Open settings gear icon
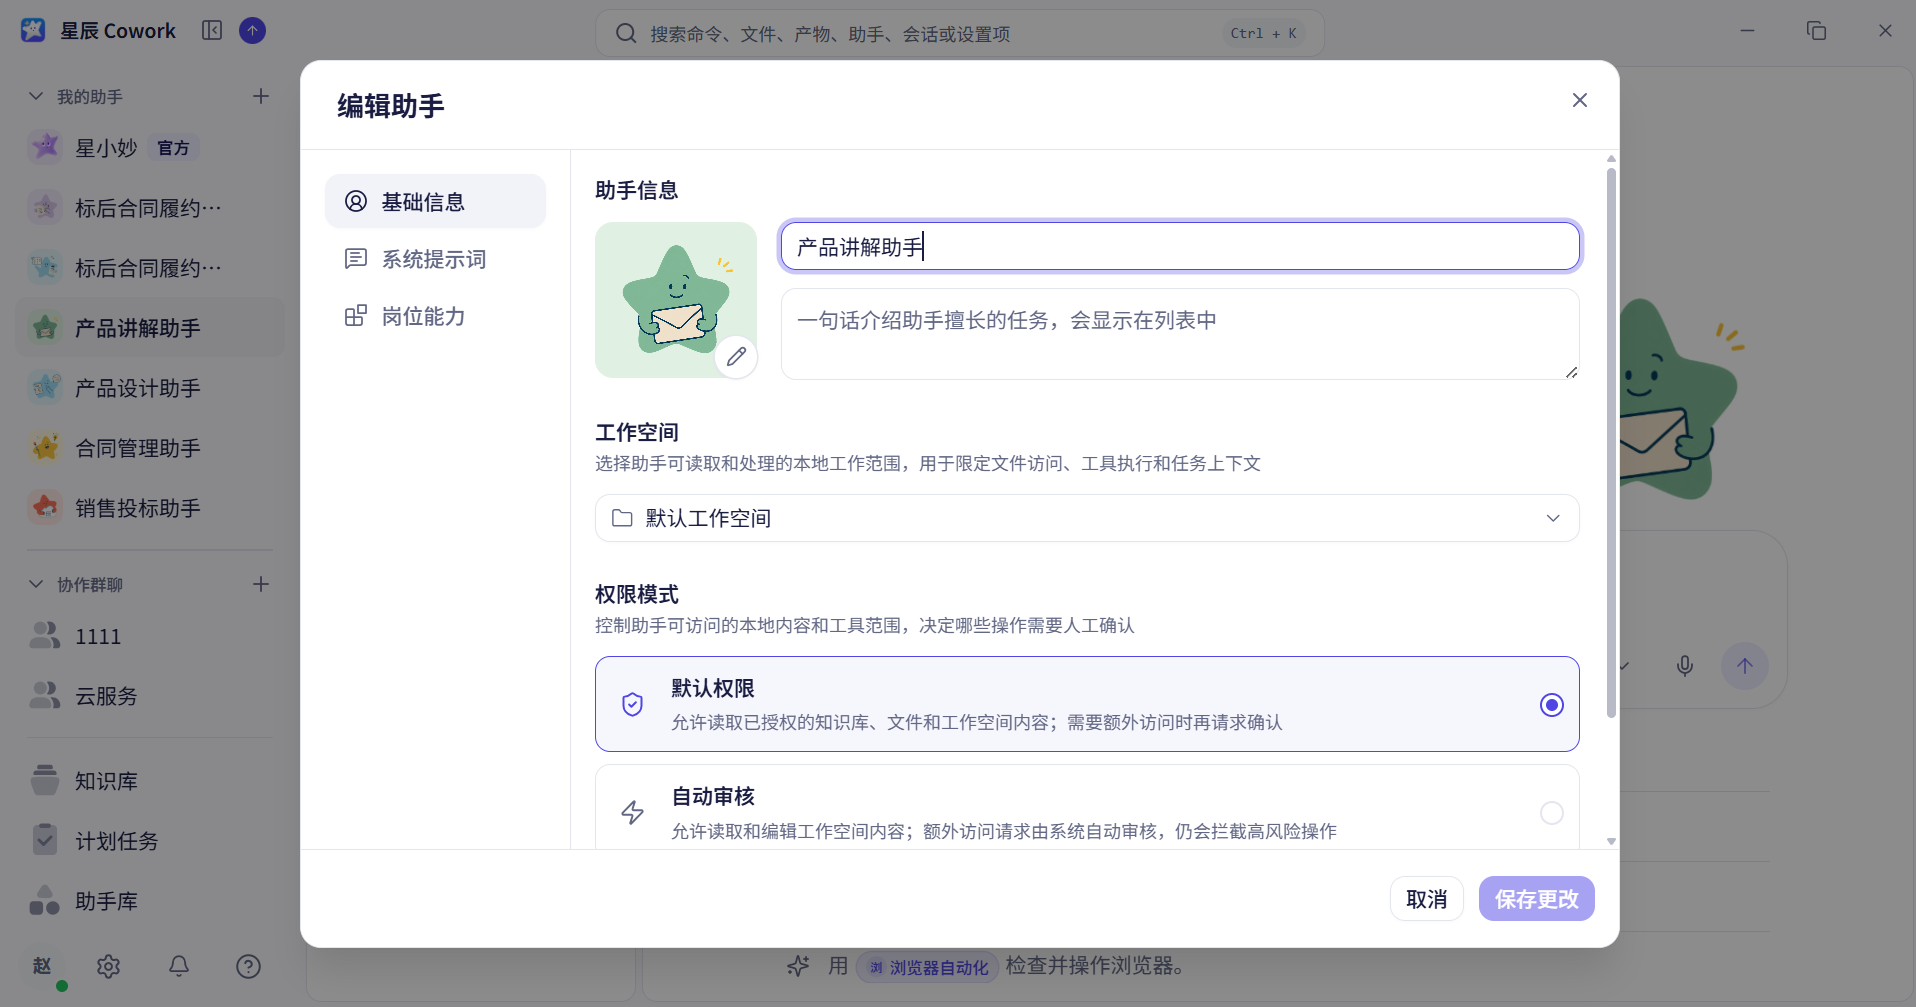This screenshot has height=1007, width=1916. coord(109,966)
